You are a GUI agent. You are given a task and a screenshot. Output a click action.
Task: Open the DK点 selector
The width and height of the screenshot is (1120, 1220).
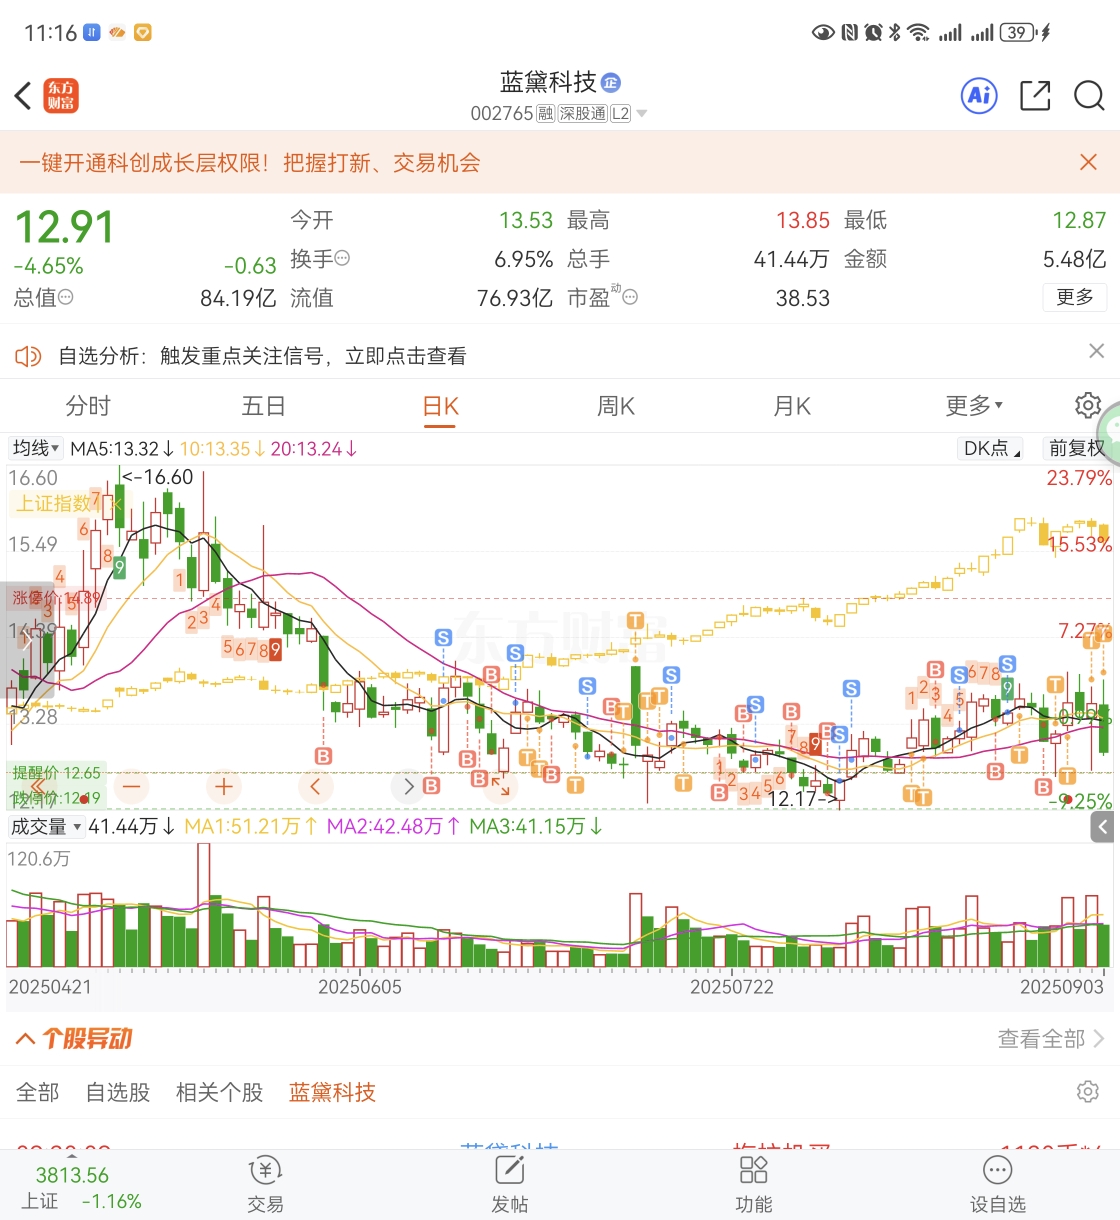991,448
